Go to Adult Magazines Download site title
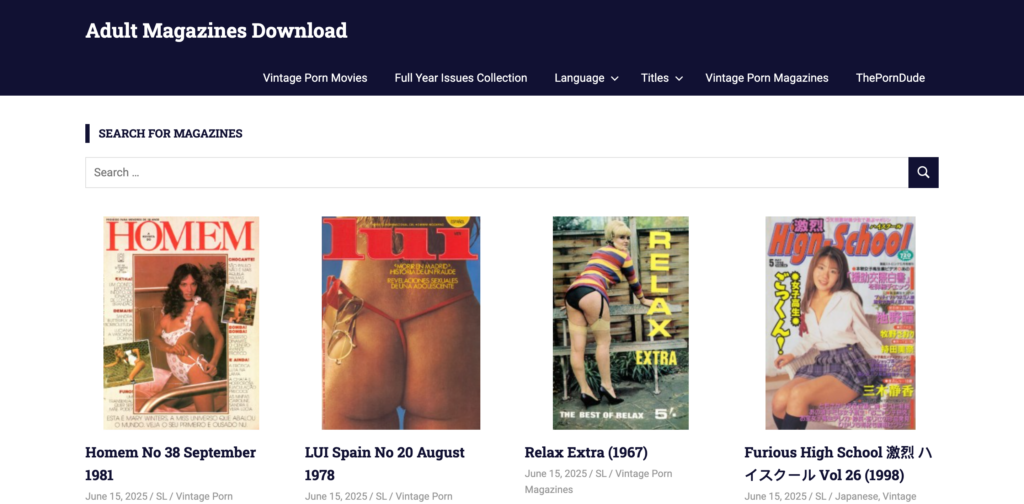This screenshot has height=504, width=1024. [216, 31]
